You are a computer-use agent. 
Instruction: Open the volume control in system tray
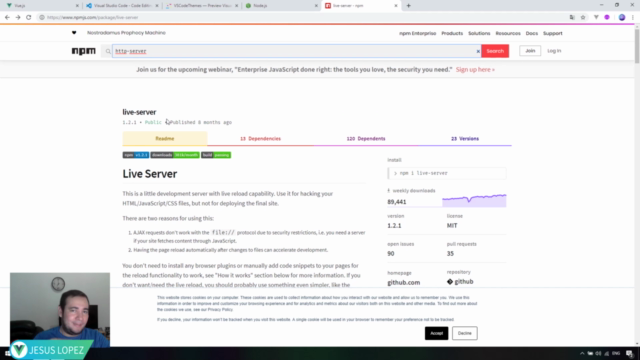pos(598,353)
